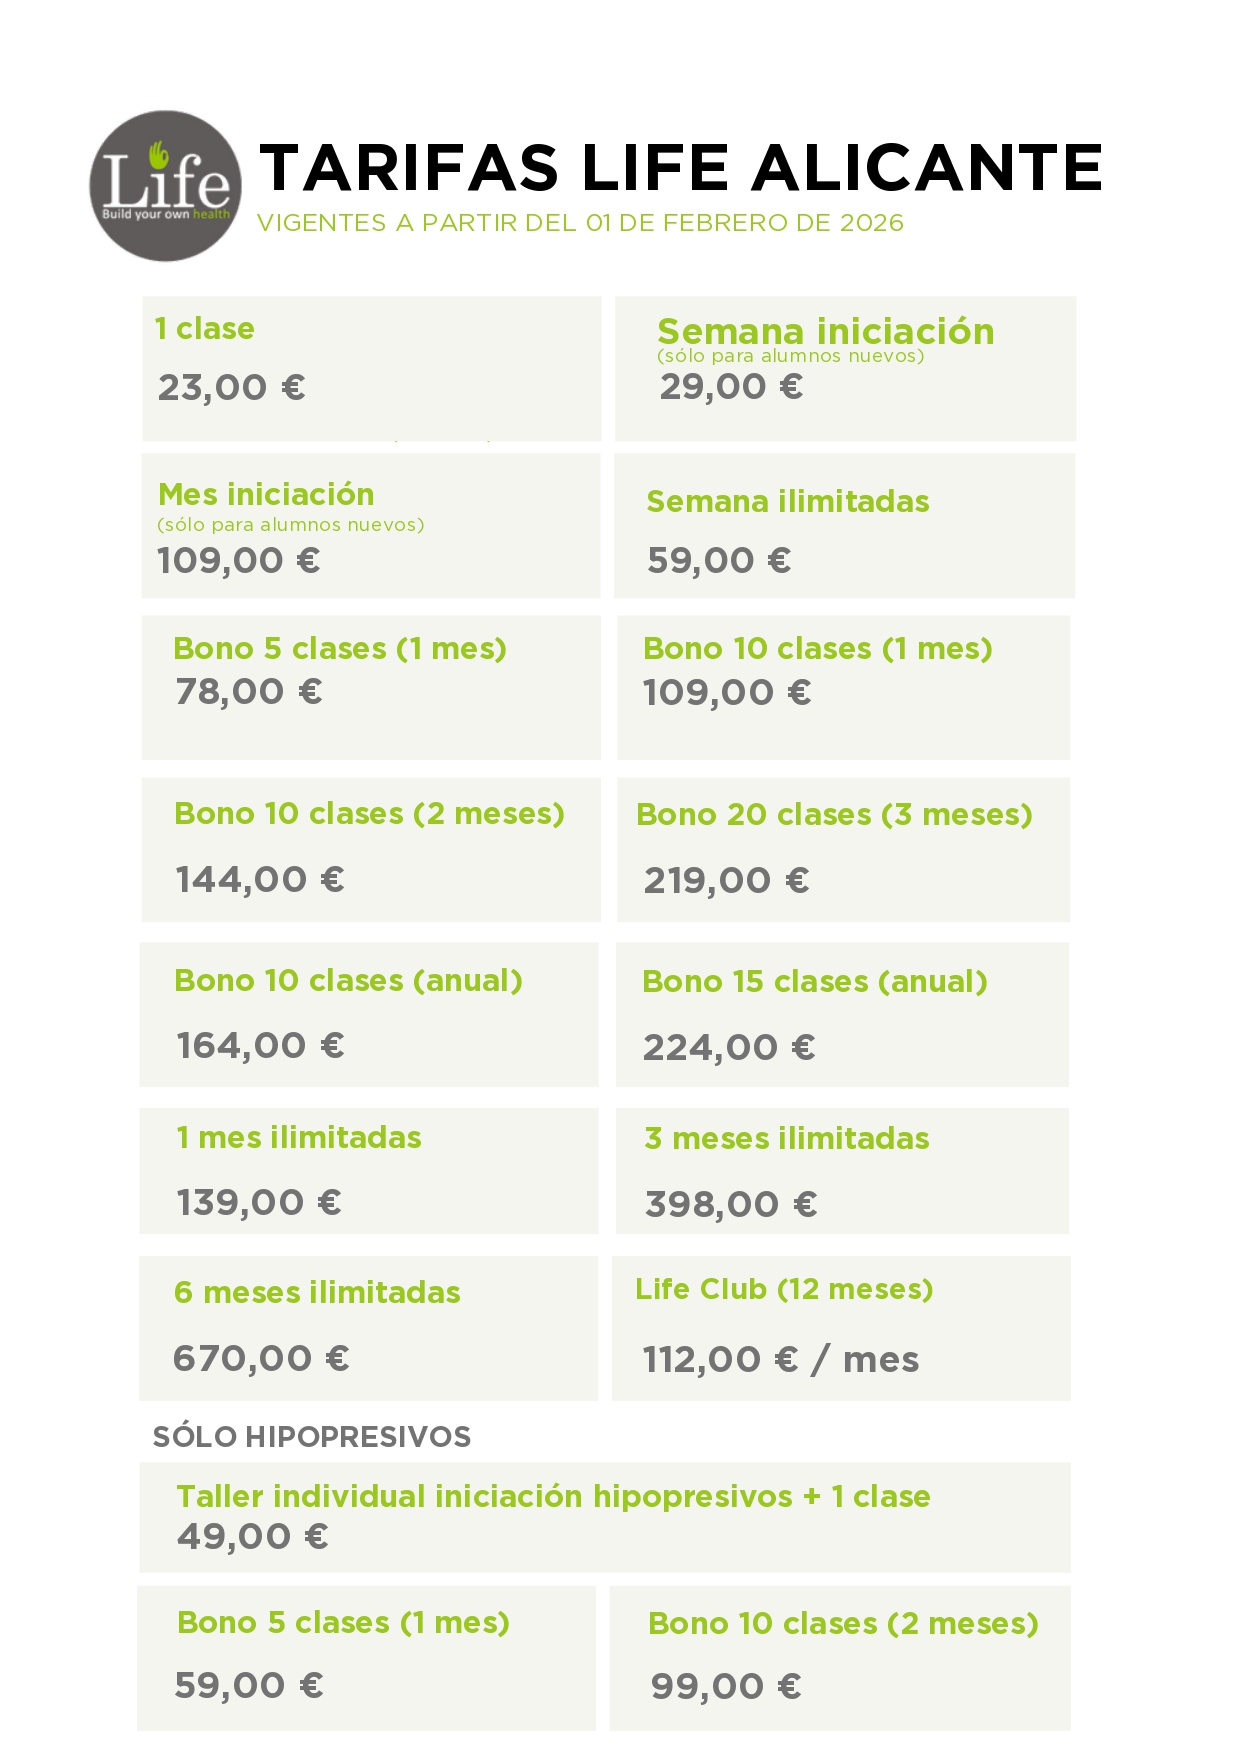Click the Life logo icon

(165, 186)
